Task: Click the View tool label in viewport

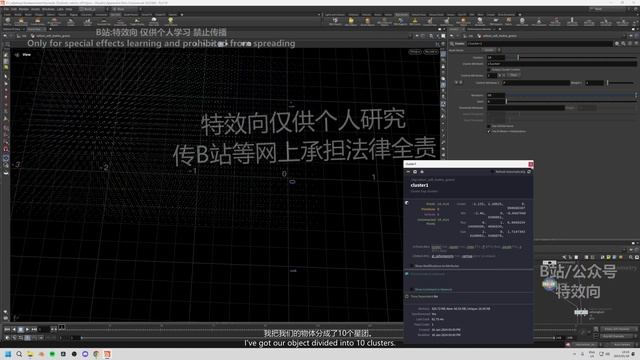Action: [27, 55]
